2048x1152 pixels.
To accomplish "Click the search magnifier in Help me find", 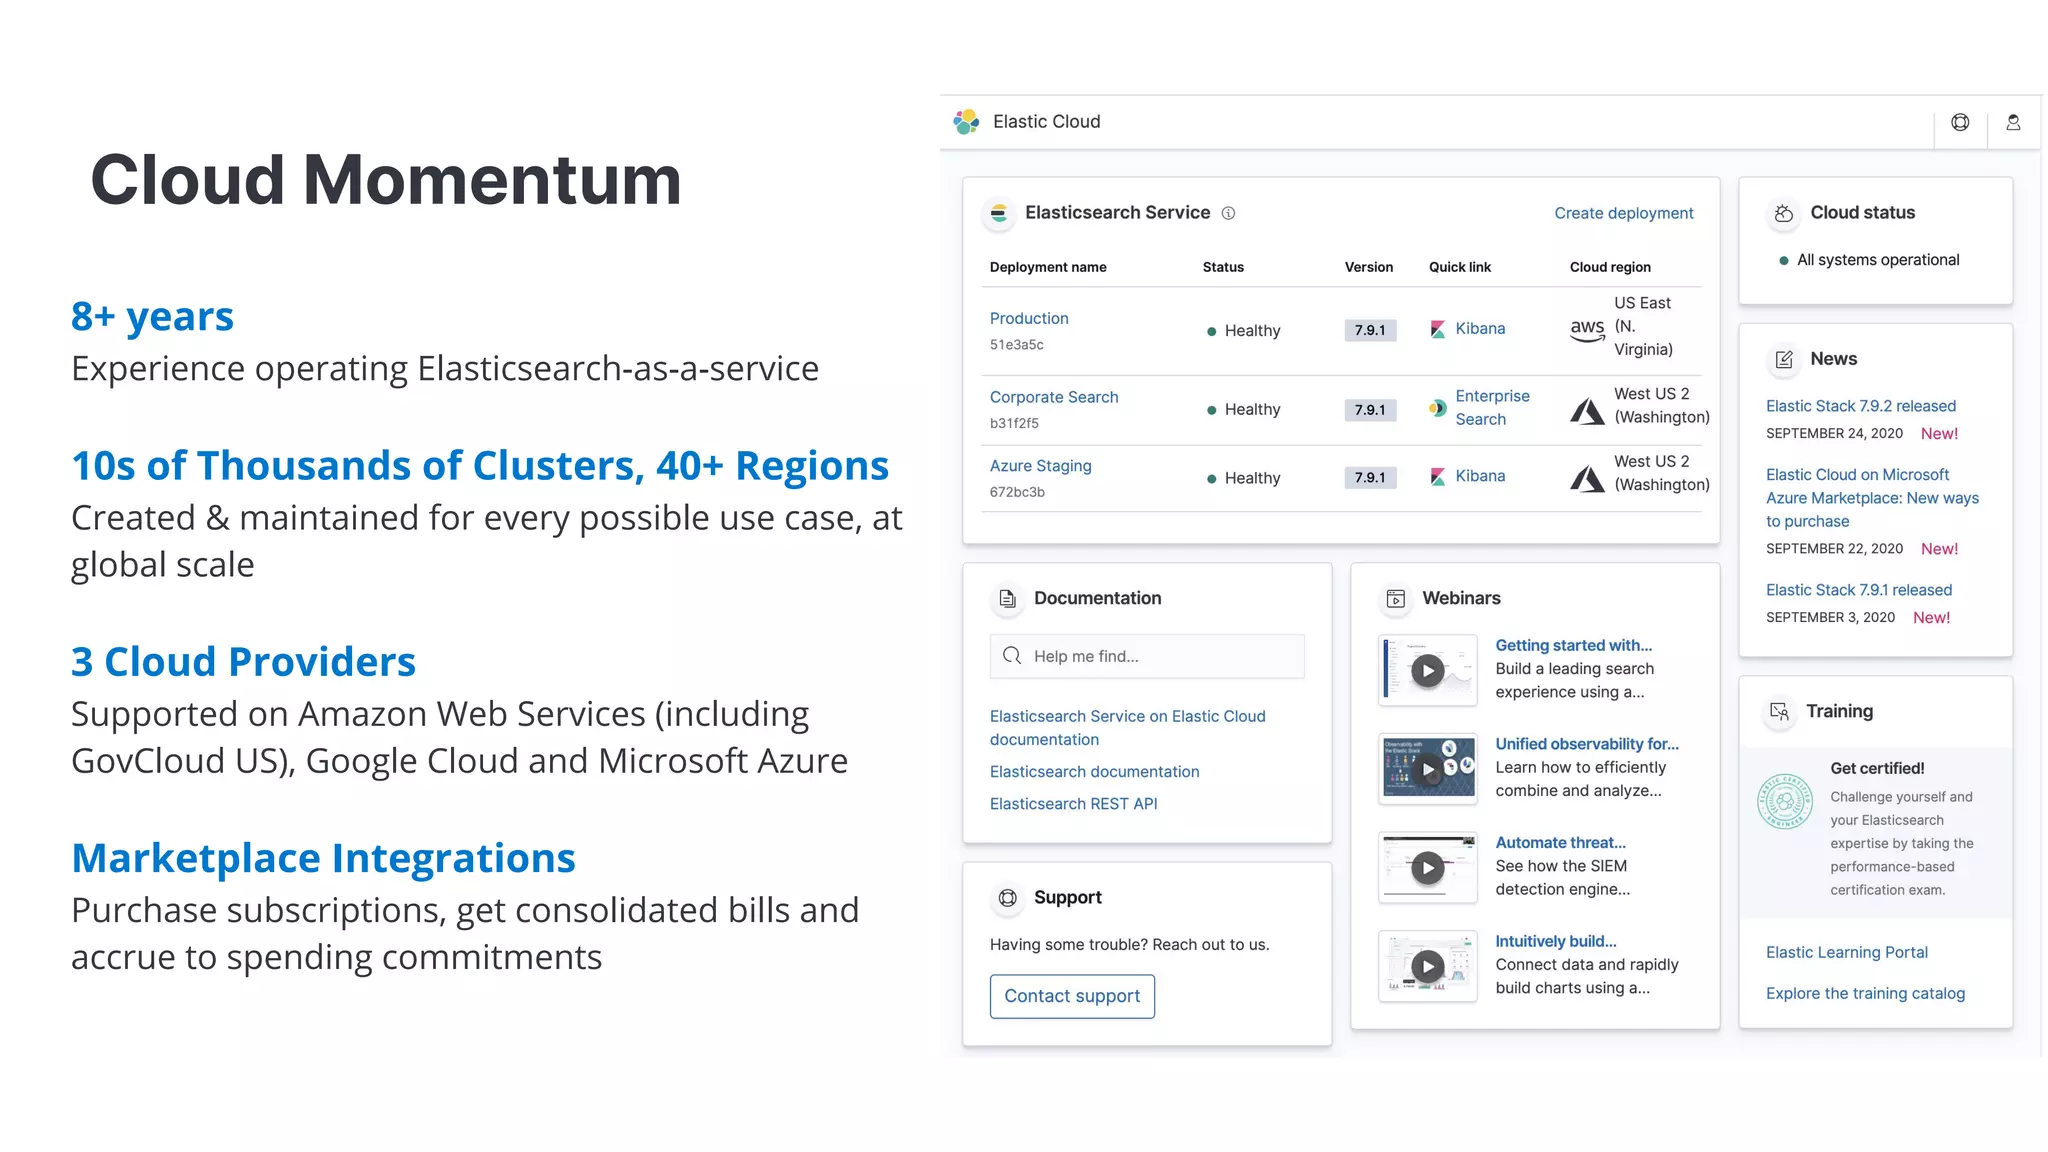I will click(x=1012, y=656).
